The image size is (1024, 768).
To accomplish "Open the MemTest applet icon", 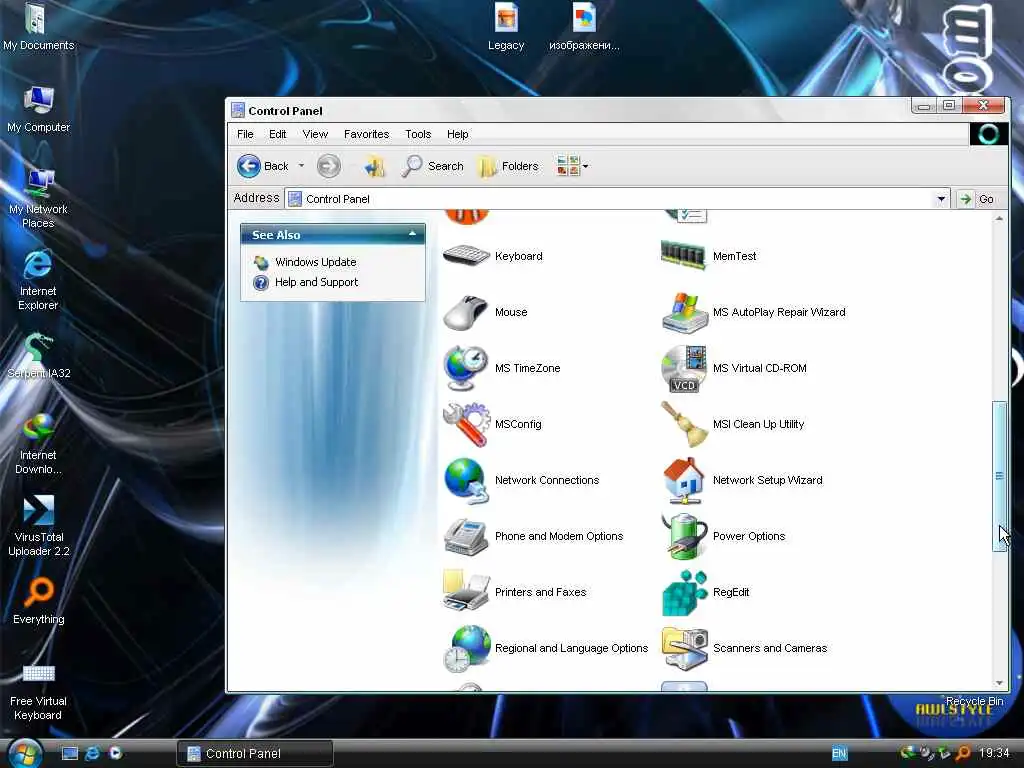I will tap(683, 255).
